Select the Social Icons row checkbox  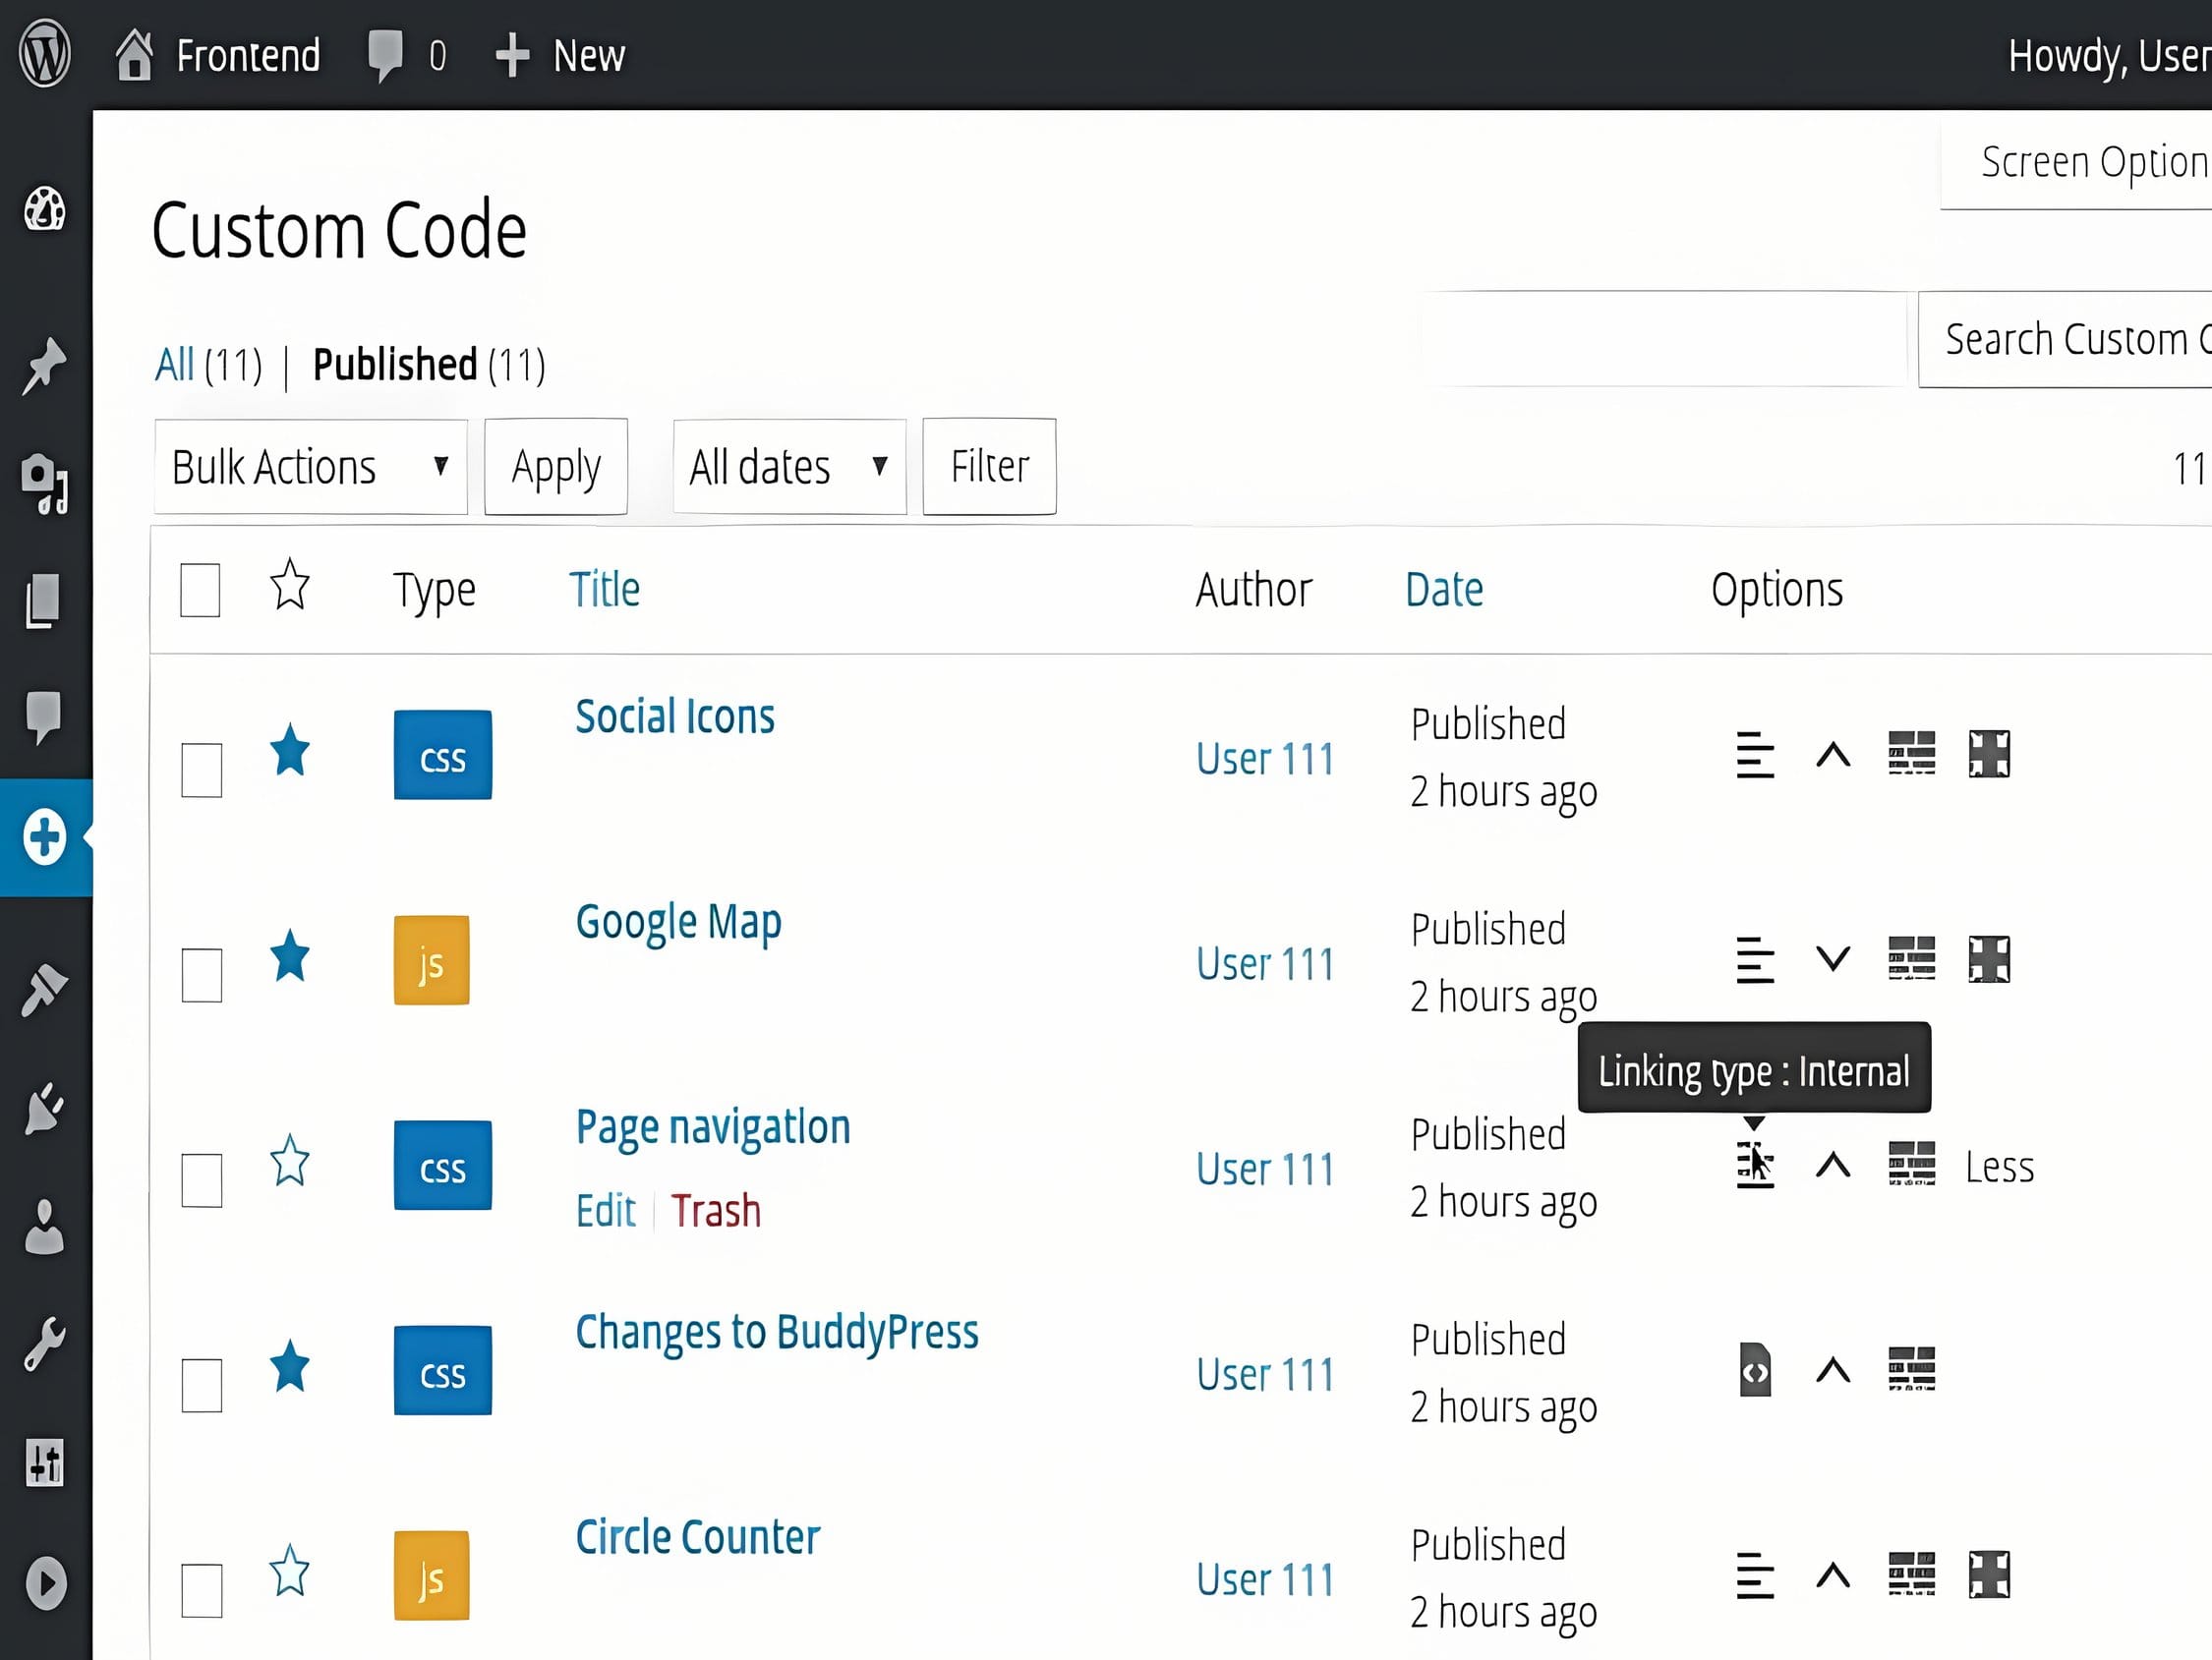201,770
